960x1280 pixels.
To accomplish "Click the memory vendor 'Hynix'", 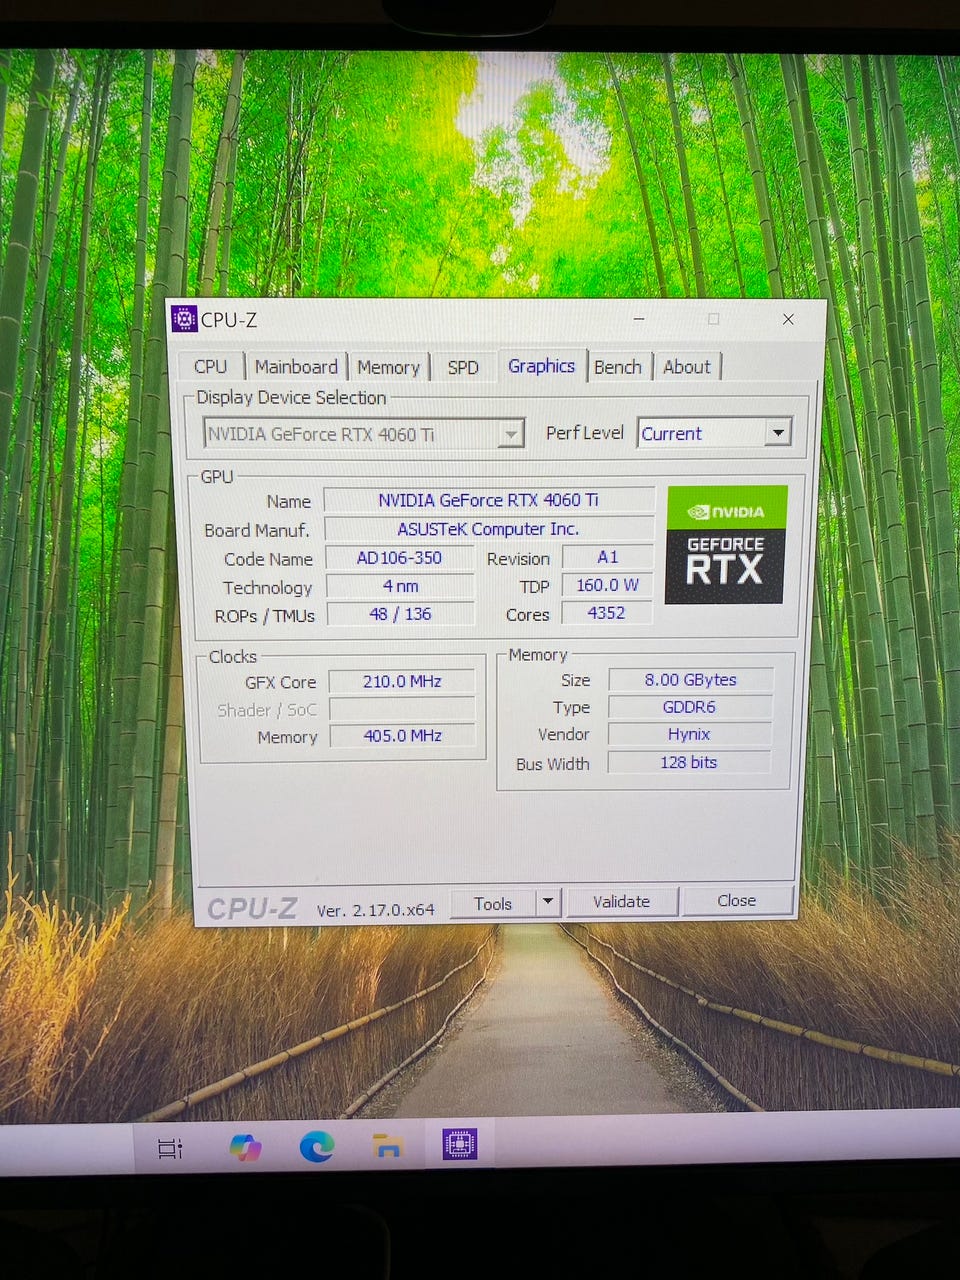I will [x=689, y=734].
